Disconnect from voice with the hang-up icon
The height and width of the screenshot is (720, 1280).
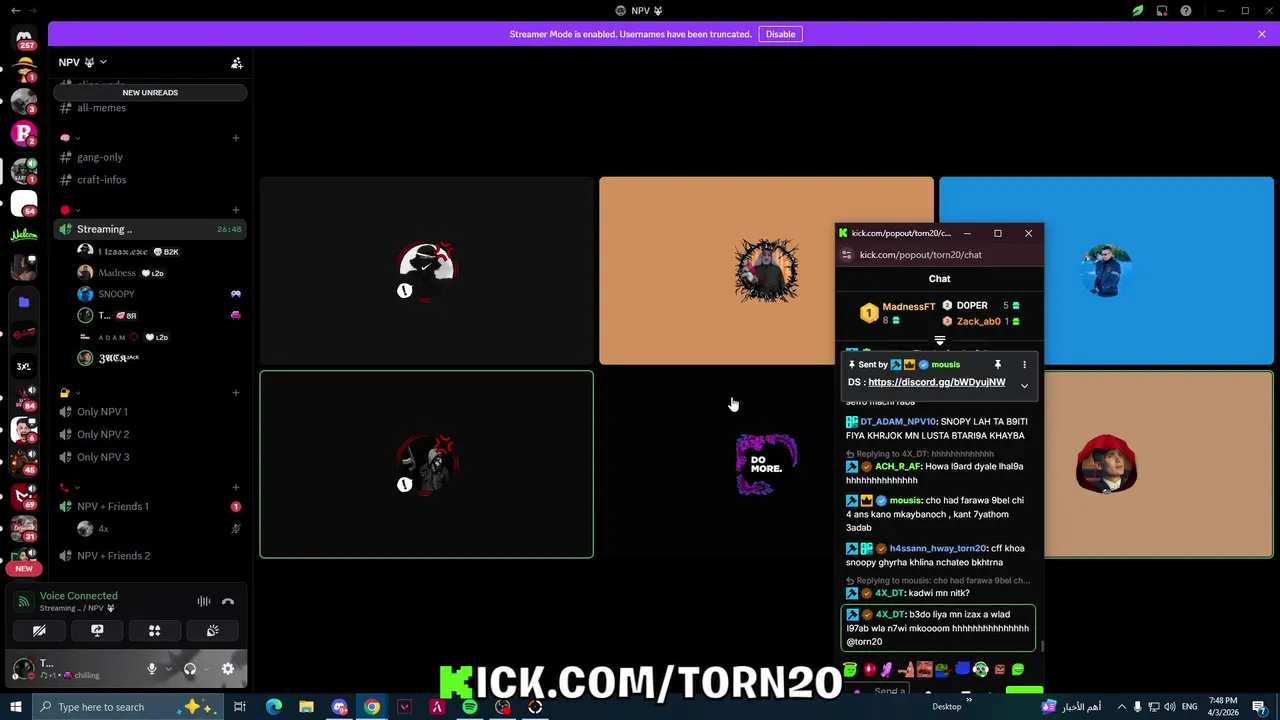(228, 601)
